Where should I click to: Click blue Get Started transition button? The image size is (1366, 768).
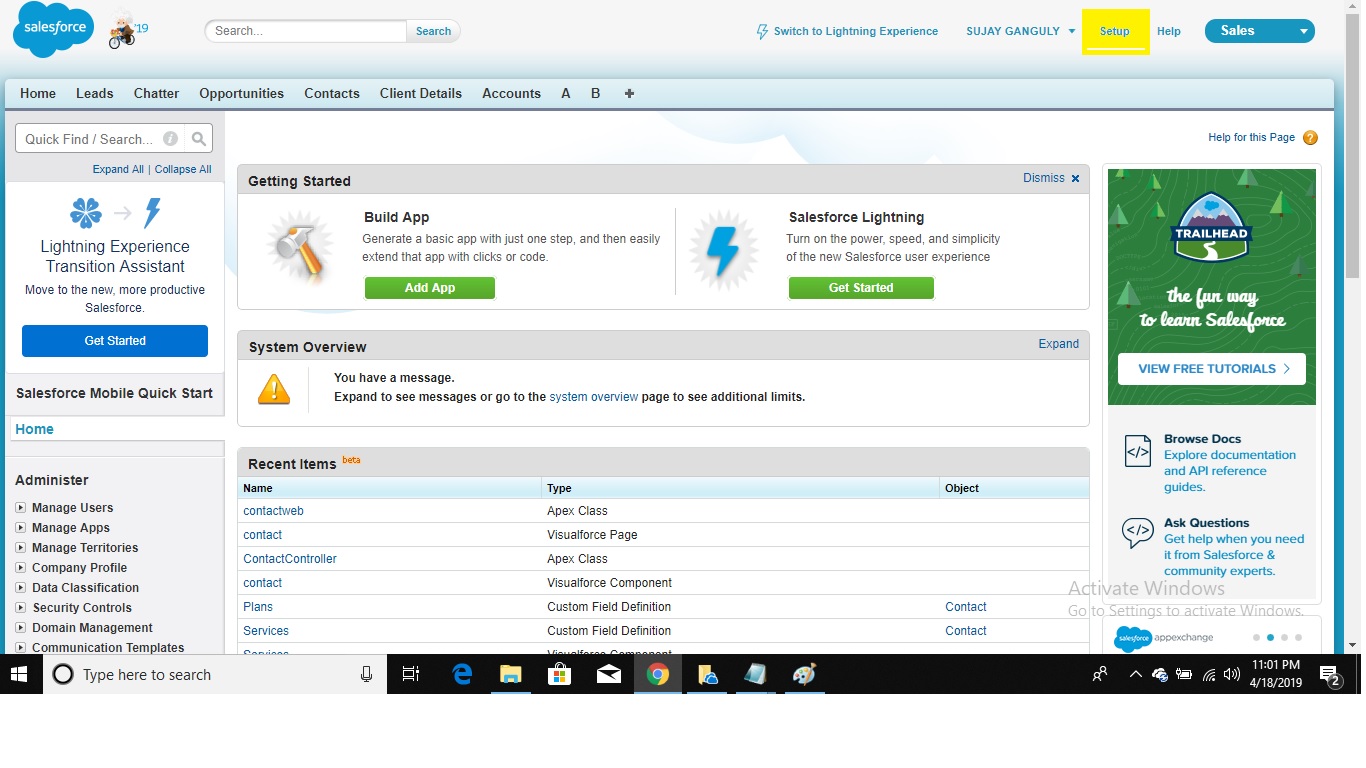coord(115,341)
